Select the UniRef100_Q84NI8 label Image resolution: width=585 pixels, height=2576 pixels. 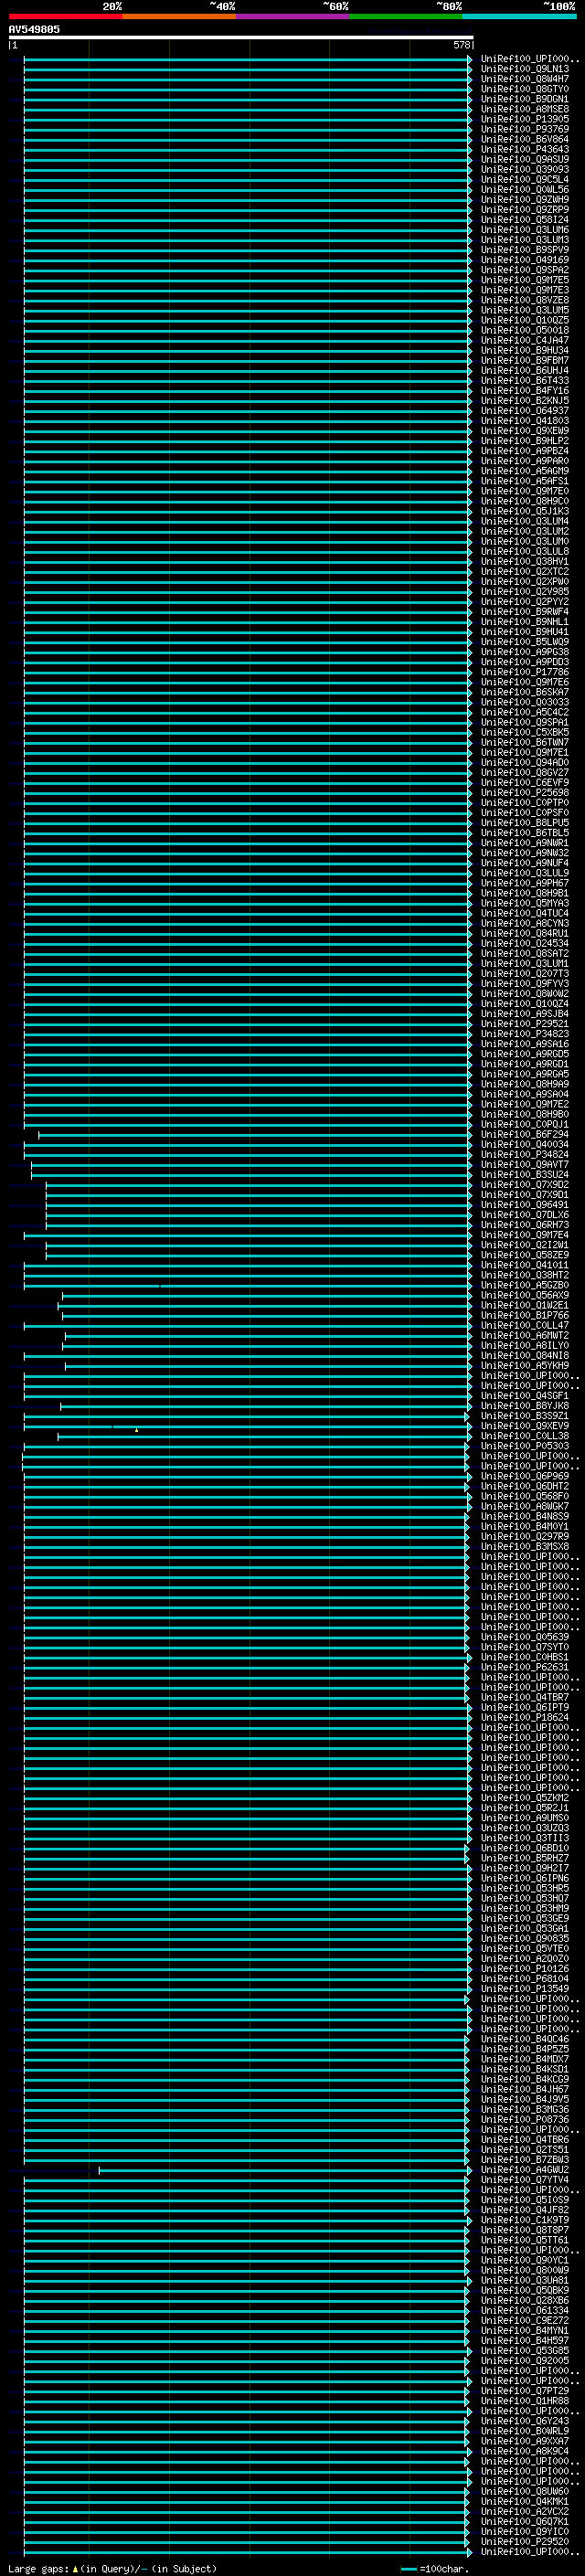pos(525,1355)
